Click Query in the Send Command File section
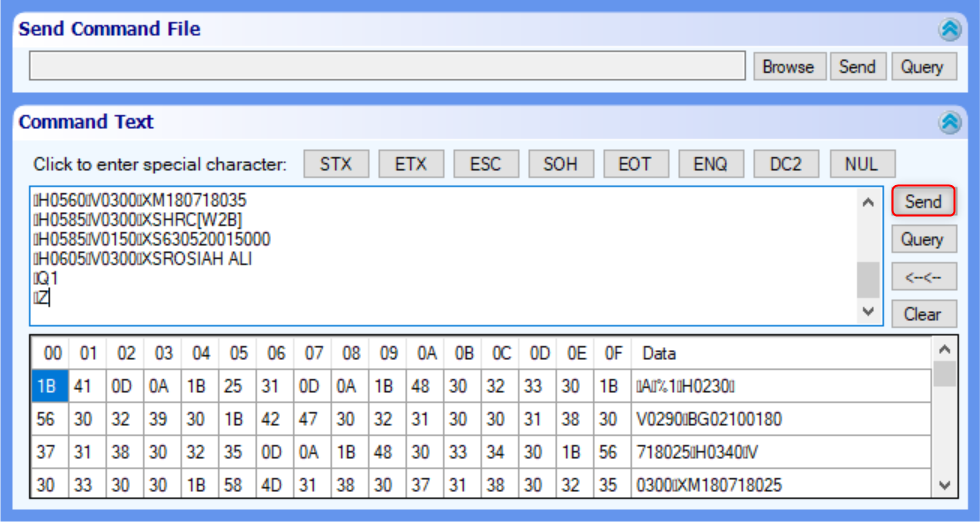 click(x=922, y=66)
